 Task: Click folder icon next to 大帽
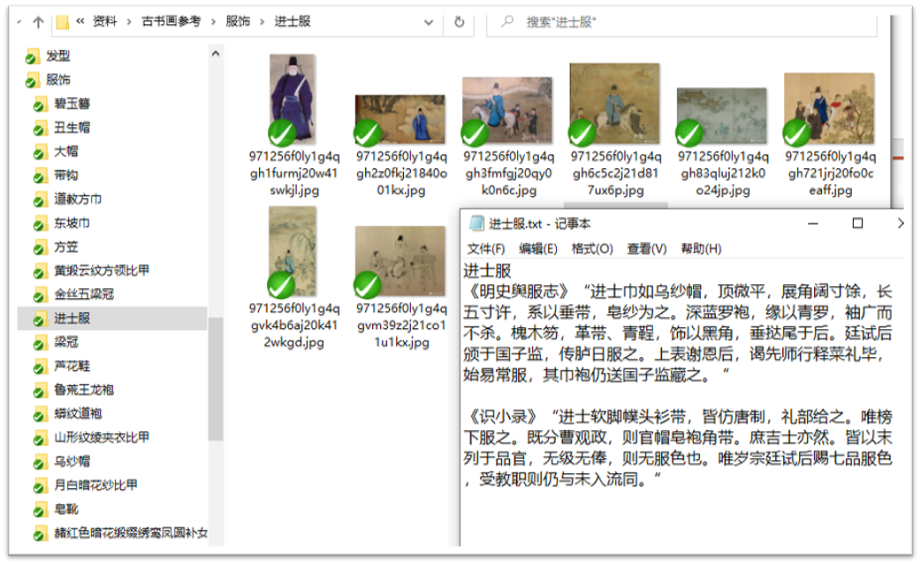pos(39,152)
